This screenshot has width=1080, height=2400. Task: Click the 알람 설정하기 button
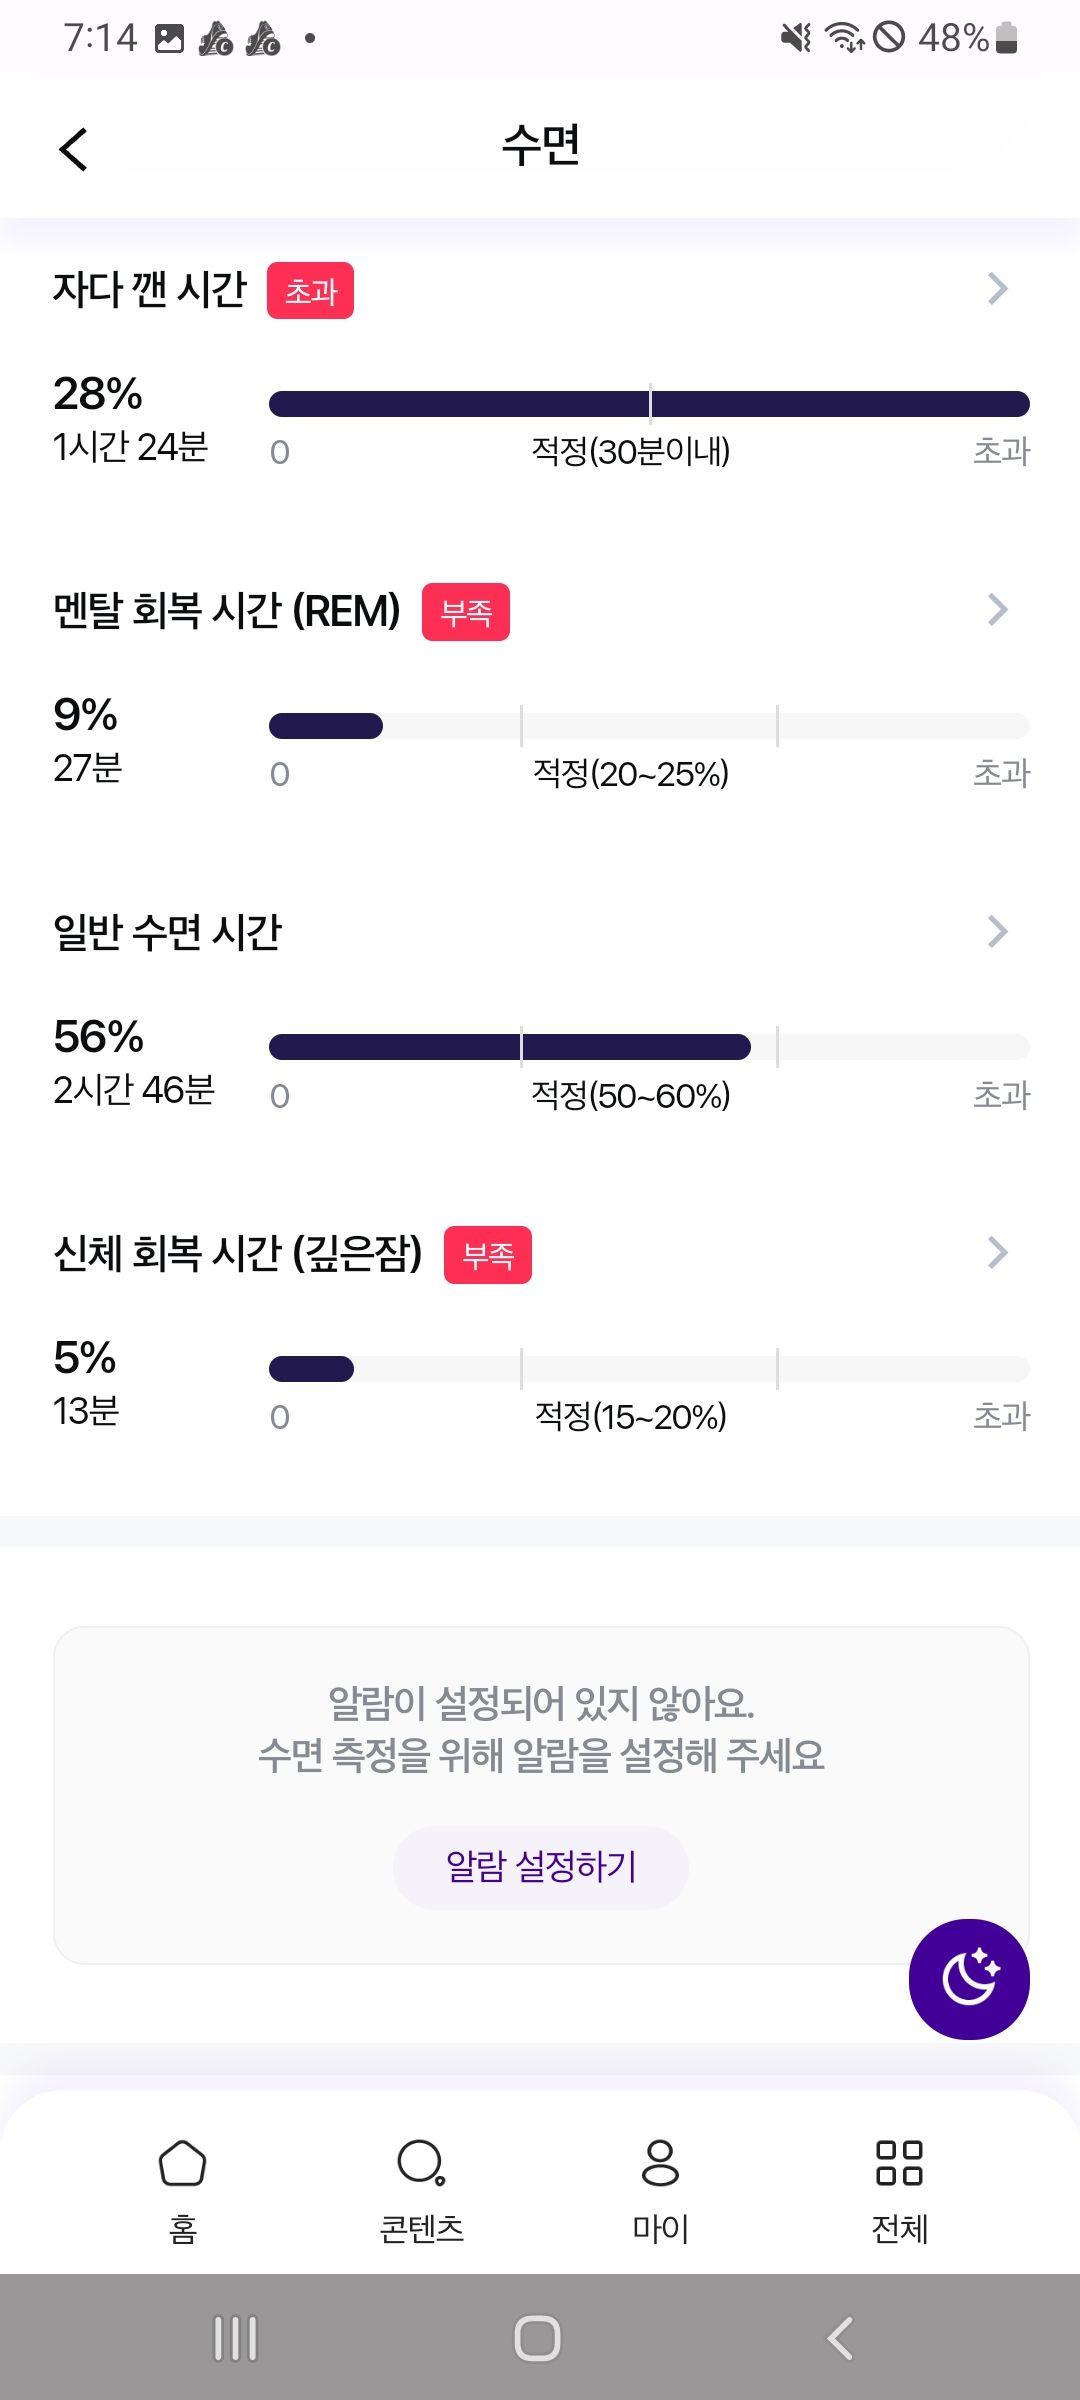tap(541, 1867)
